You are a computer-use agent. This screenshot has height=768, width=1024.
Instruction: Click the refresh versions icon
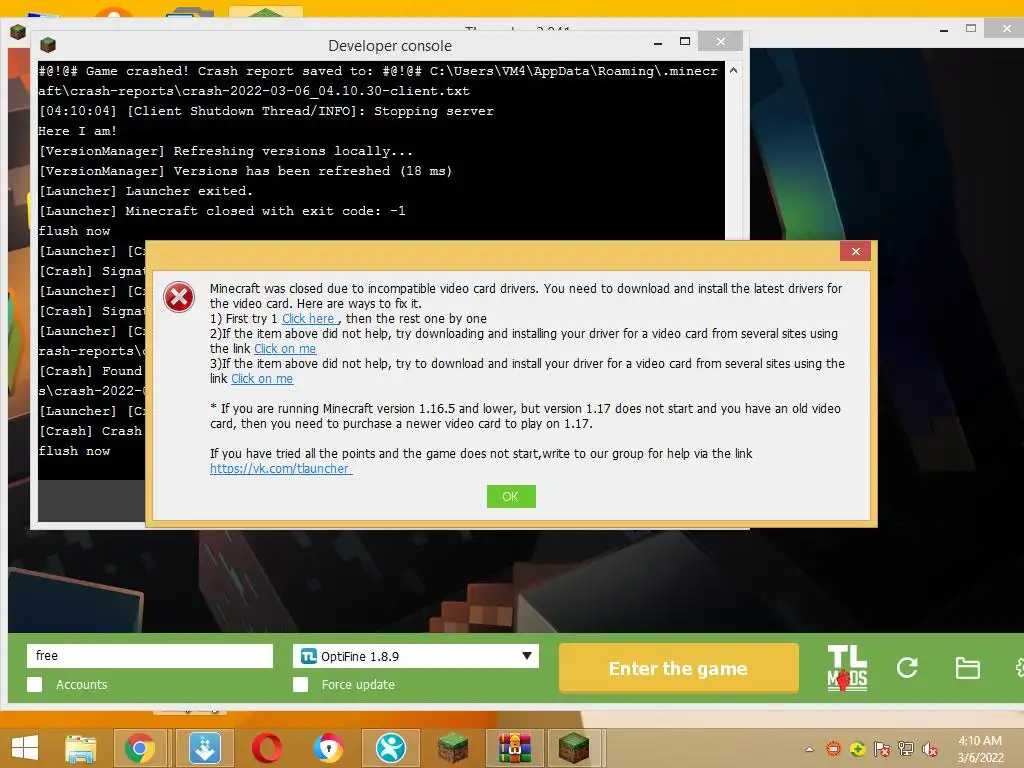point(907,667)
